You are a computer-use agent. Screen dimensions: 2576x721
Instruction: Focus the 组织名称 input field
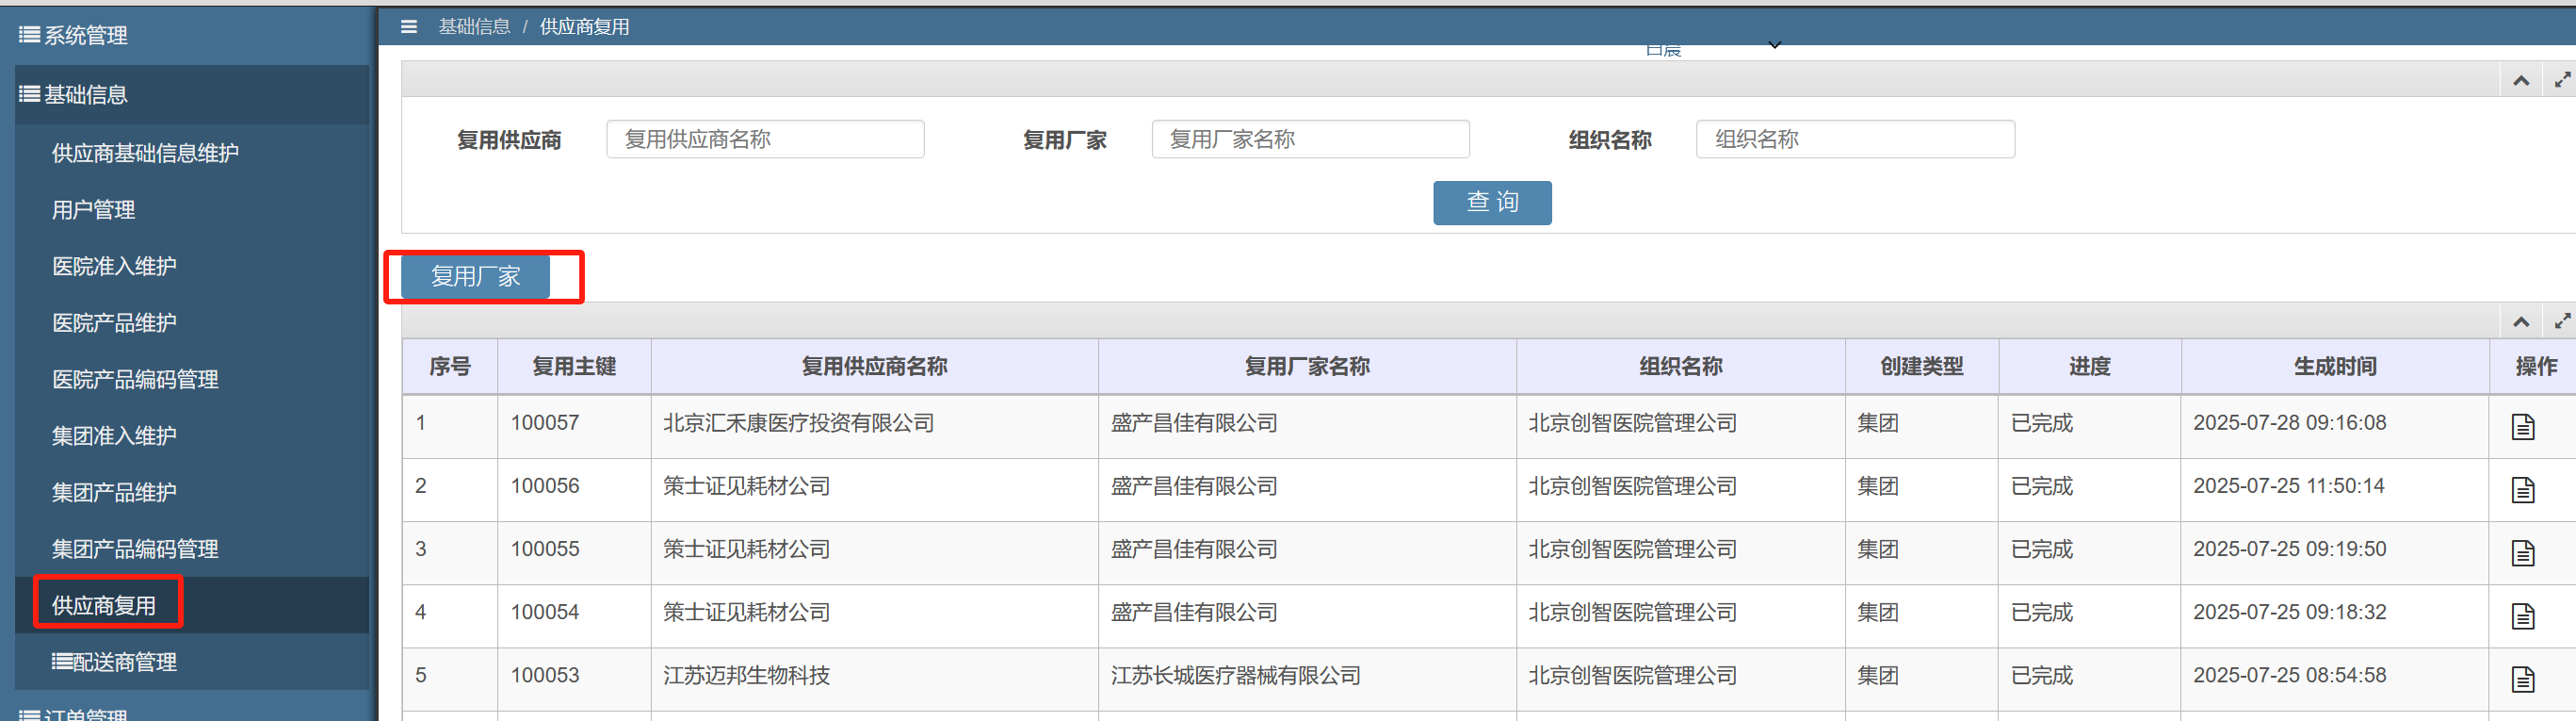point(1855,139)
